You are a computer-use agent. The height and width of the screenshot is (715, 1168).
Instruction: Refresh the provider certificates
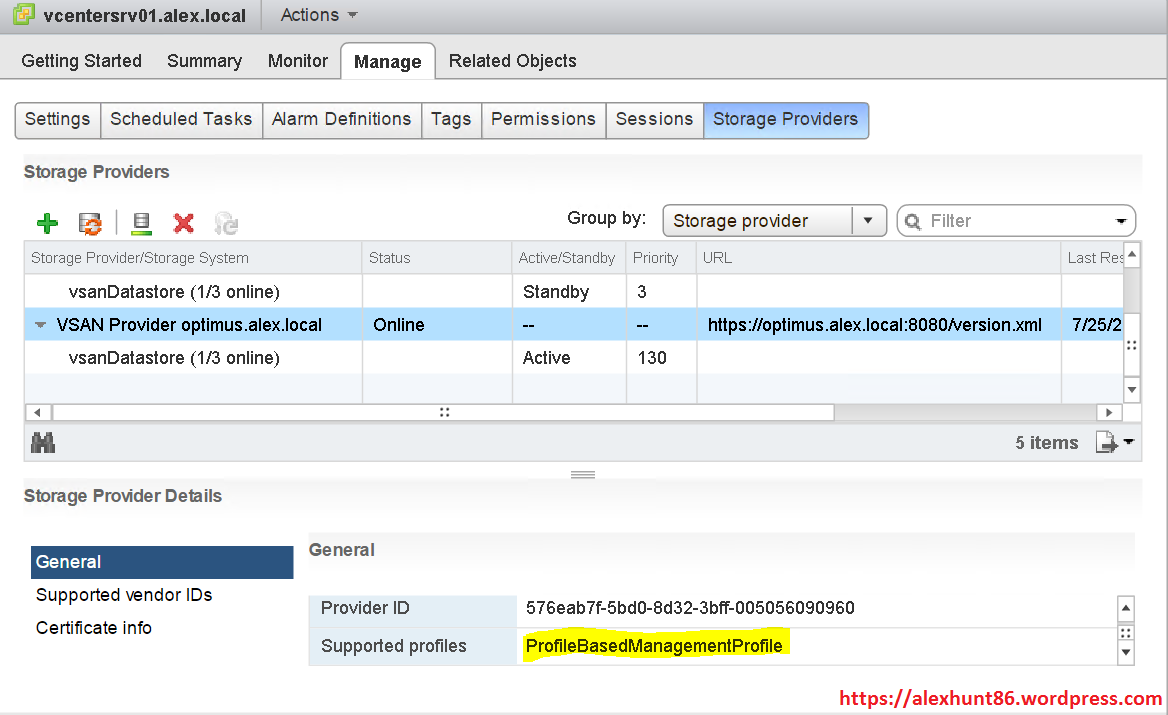coord(226,224)
